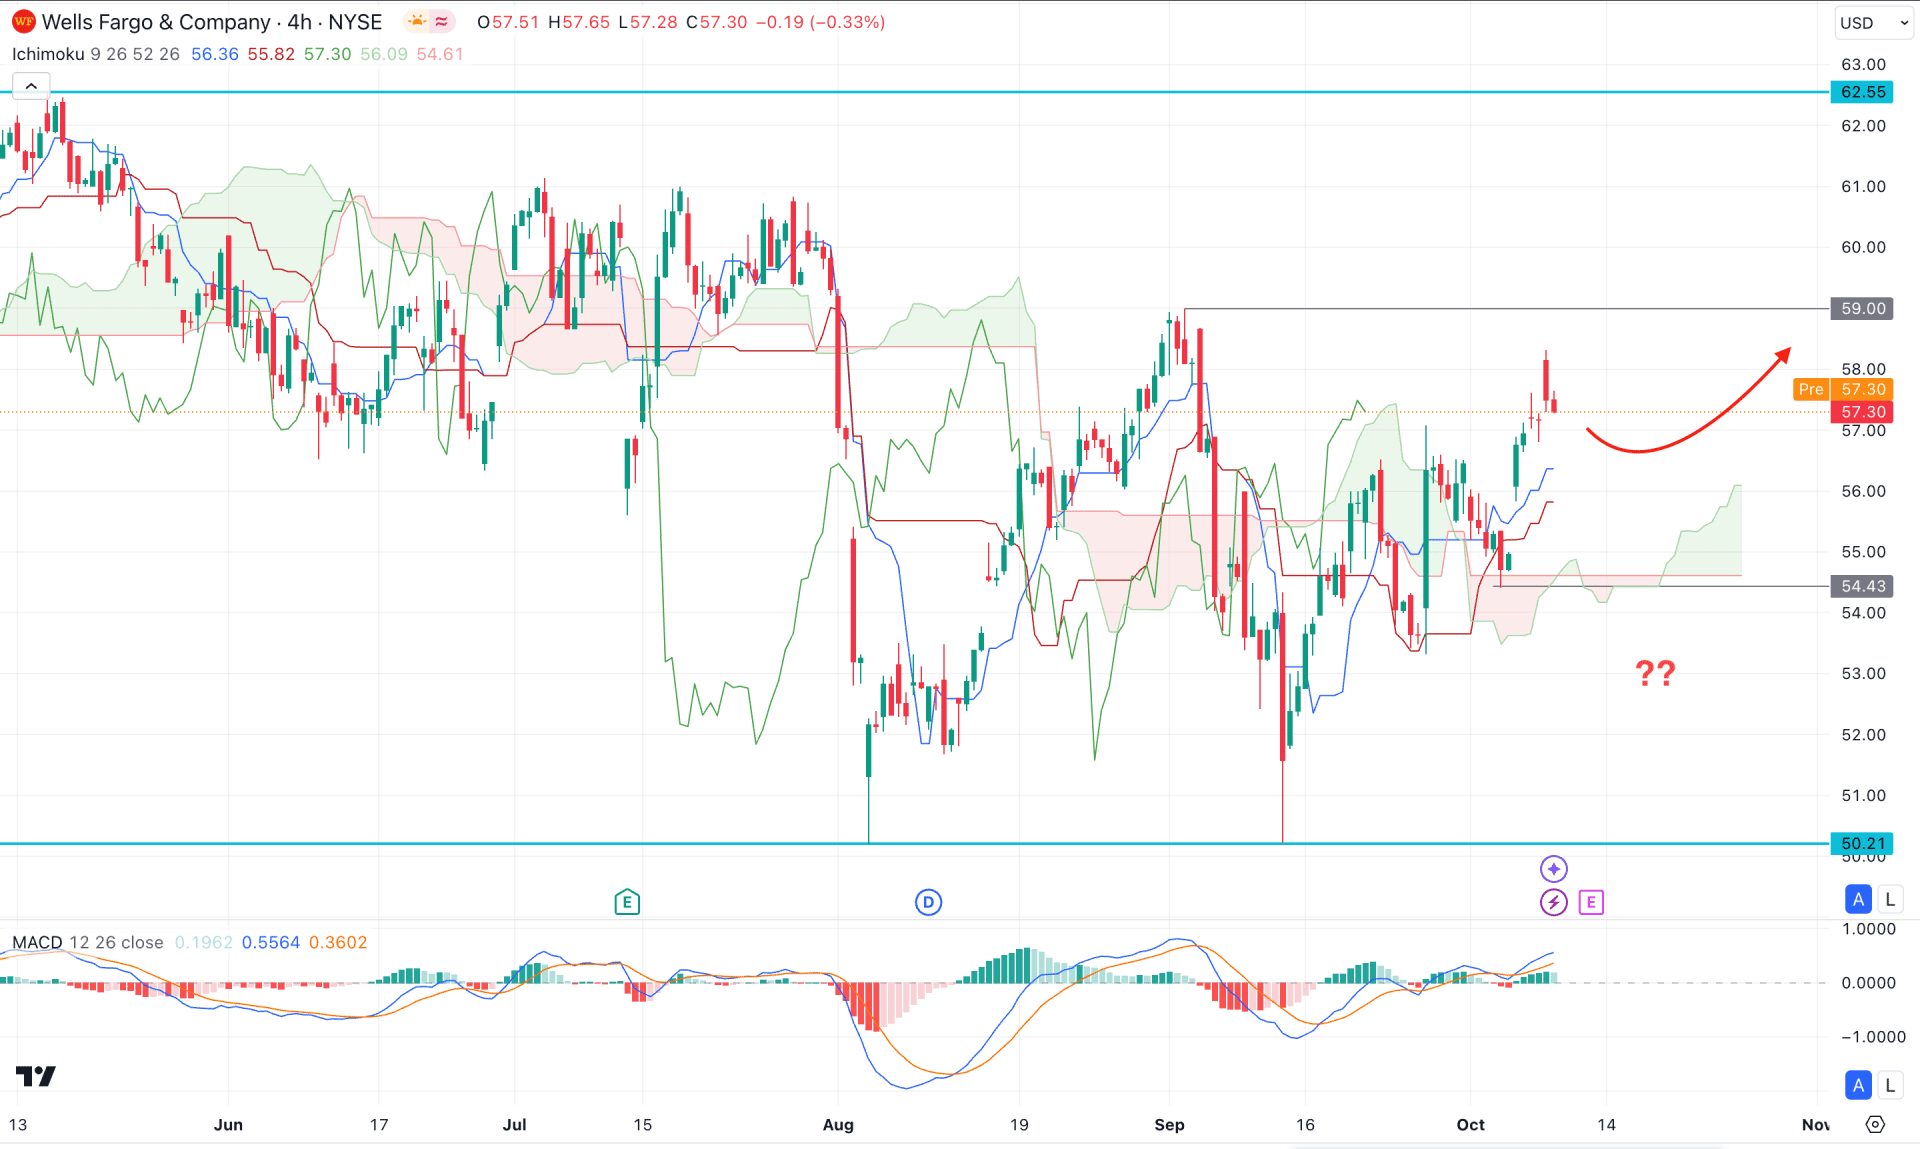Click the high price H57.65 readout
The height and width of the screenshot is (1149, 1920).
click(579, 22)
